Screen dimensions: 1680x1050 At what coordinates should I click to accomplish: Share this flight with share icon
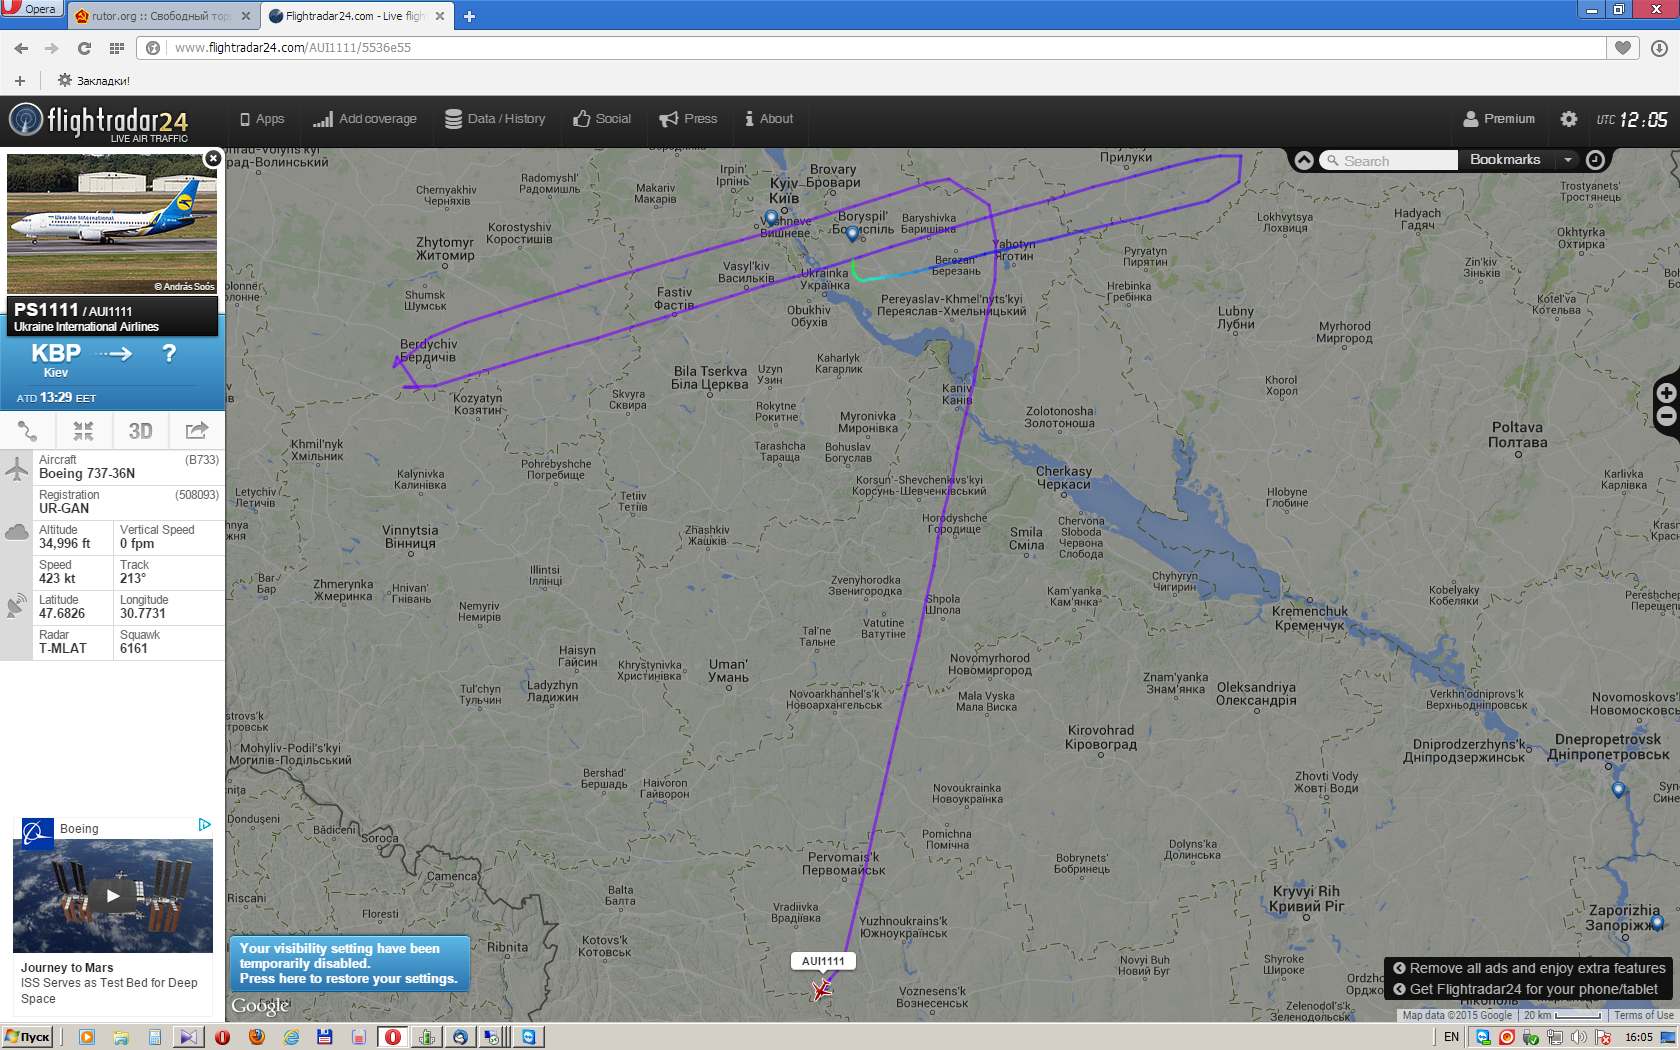[197, 431]
